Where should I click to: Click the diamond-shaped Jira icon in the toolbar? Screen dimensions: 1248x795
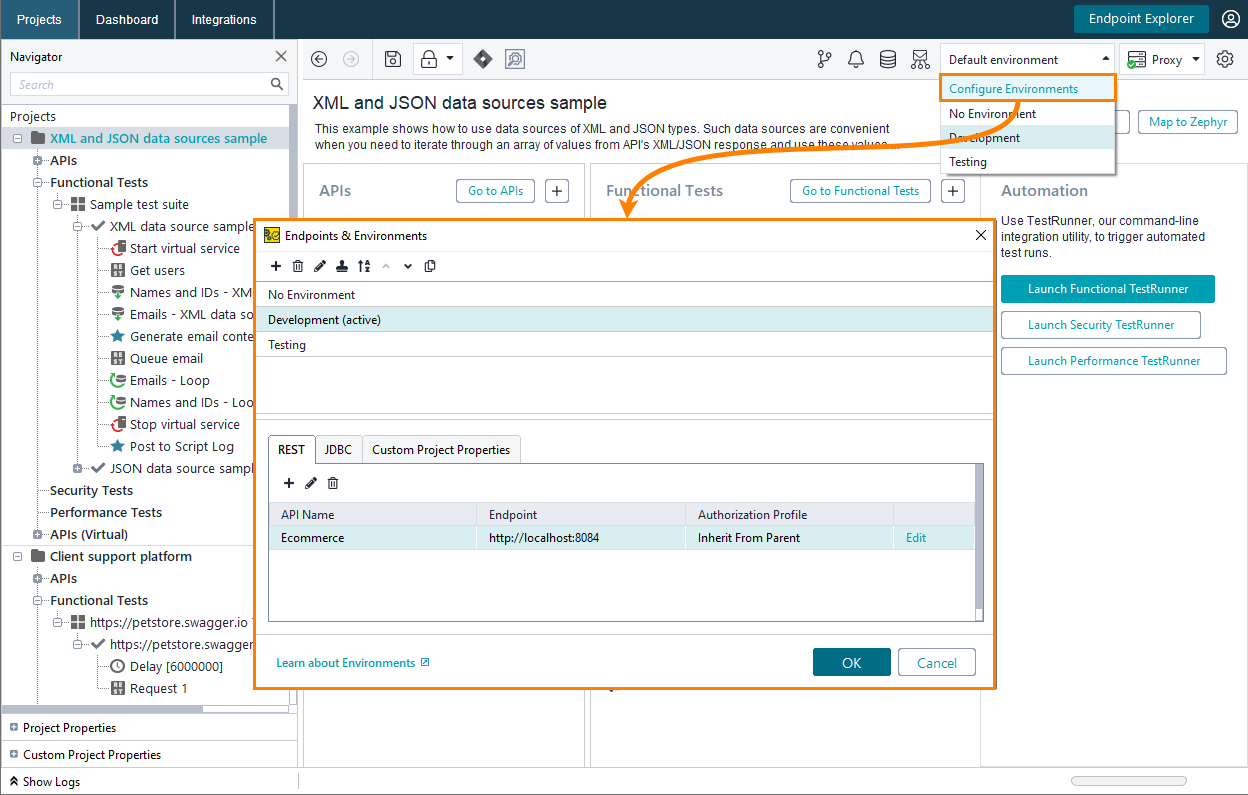(x=483, y=60)
